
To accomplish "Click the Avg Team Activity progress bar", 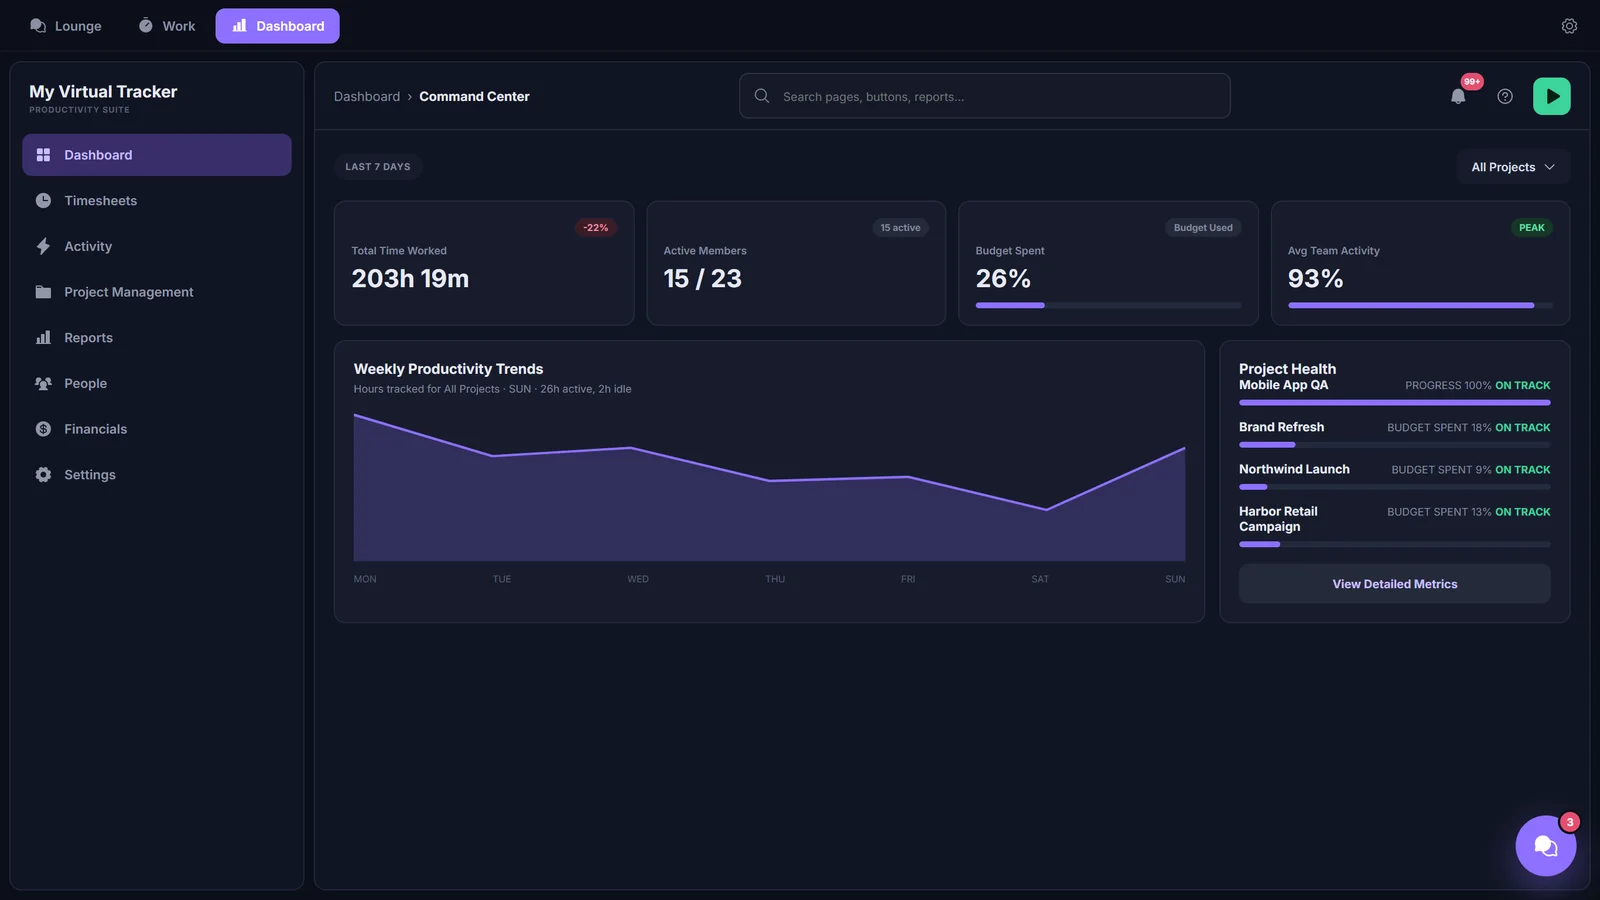I will [1420, 305].
